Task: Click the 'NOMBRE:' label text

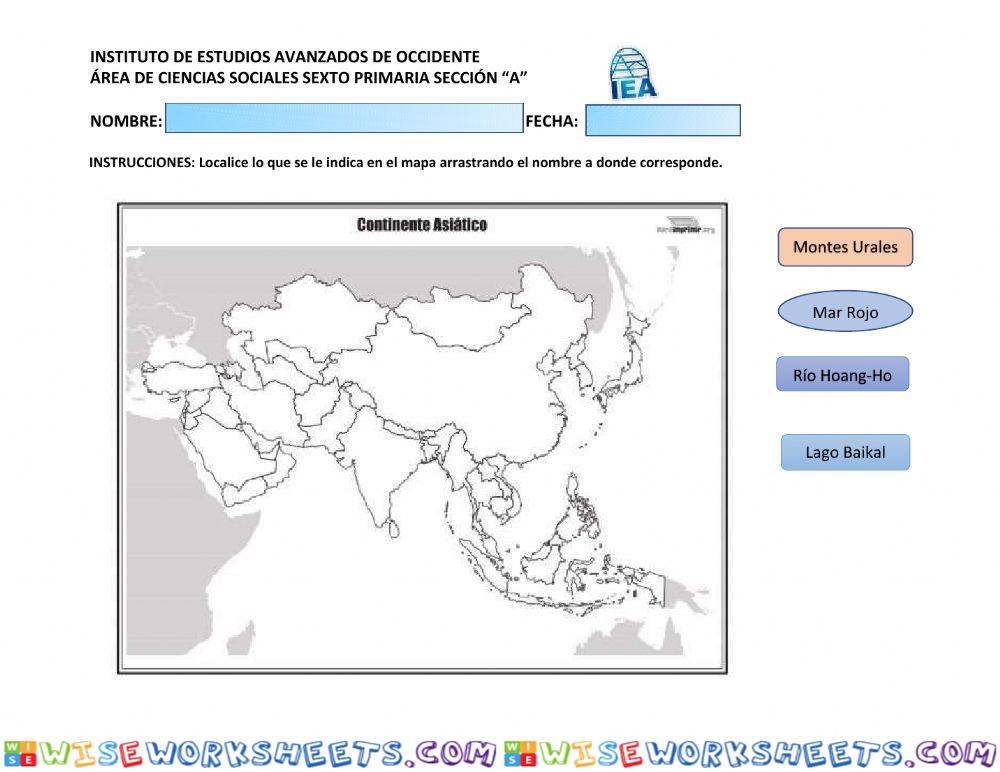Action: click(x=126, y=121)
